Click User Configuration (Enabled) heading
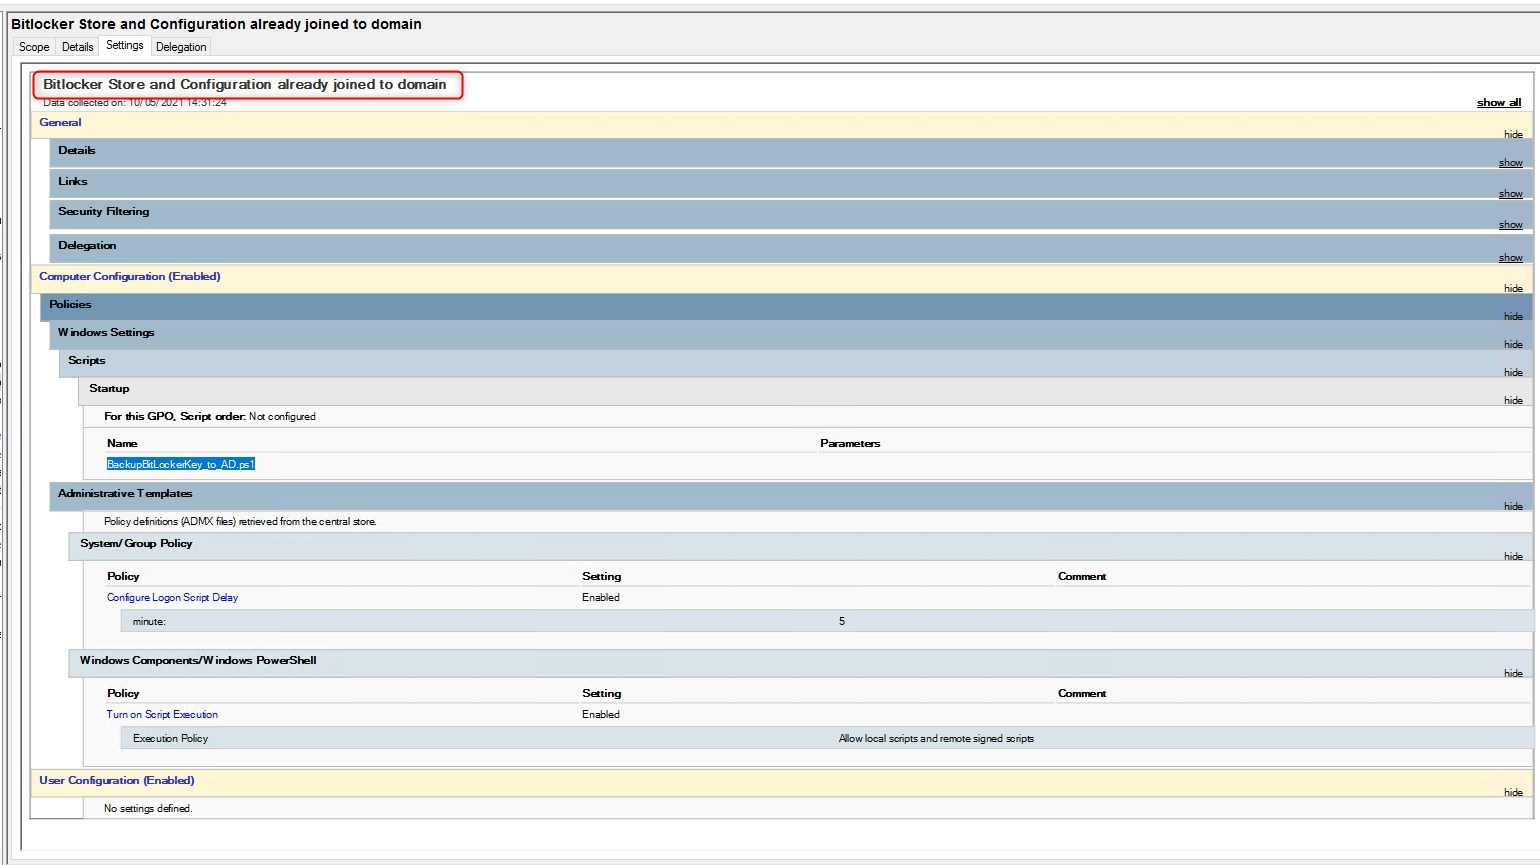This screenshot has height=865, width=1540. [x=116, y=780]
